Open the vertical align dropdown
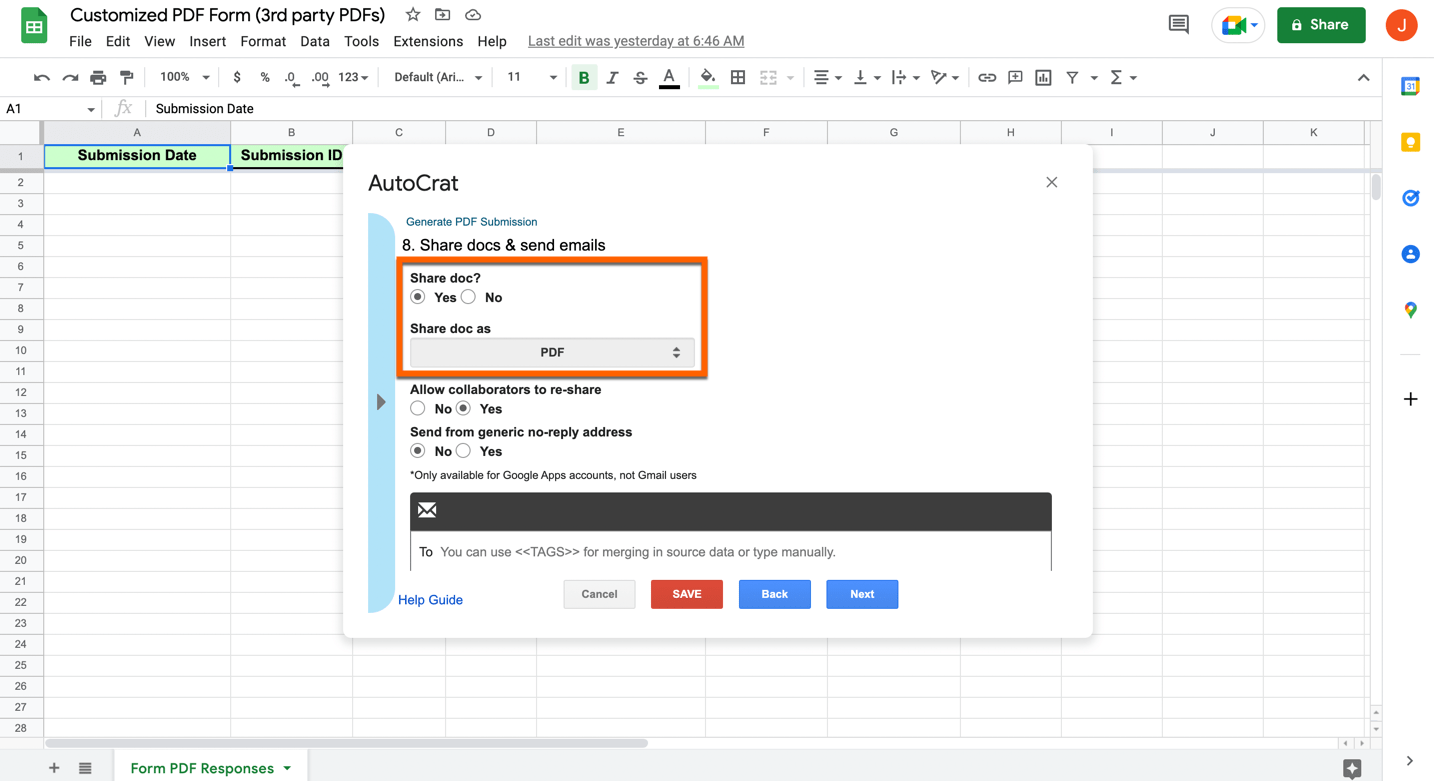 pos(865,77)
